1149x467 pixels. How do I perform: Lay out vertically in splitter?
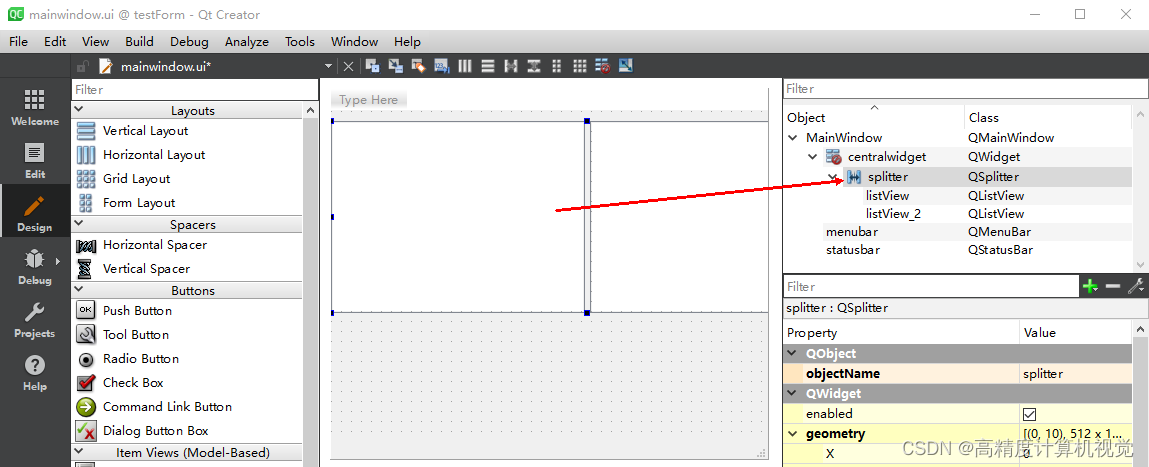point(534,66)
